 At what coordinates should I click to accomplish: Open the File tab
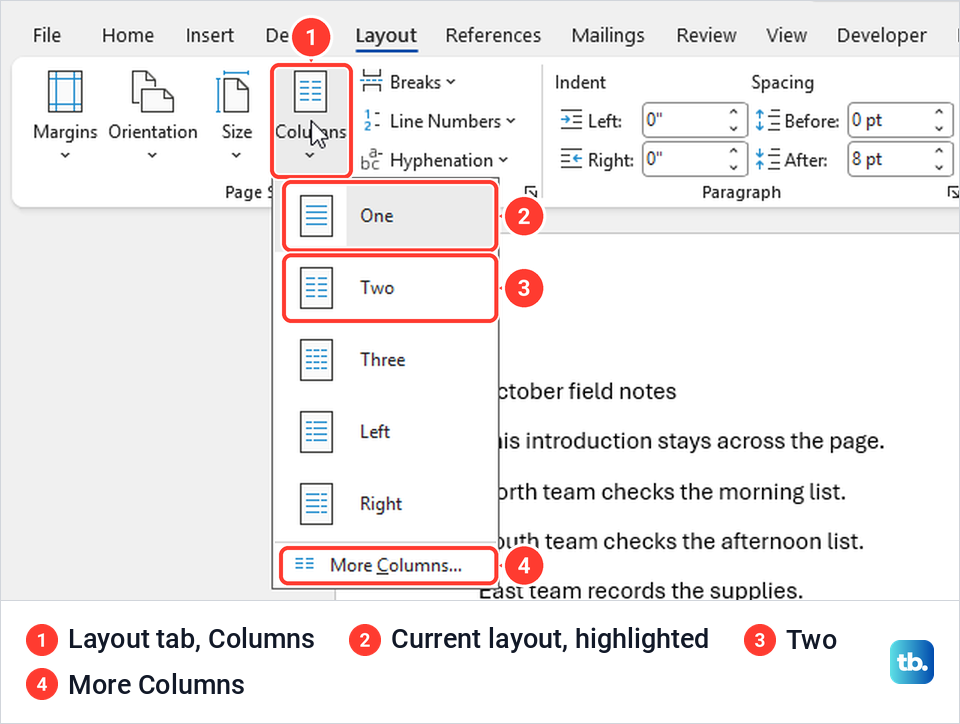click(47, 35)
